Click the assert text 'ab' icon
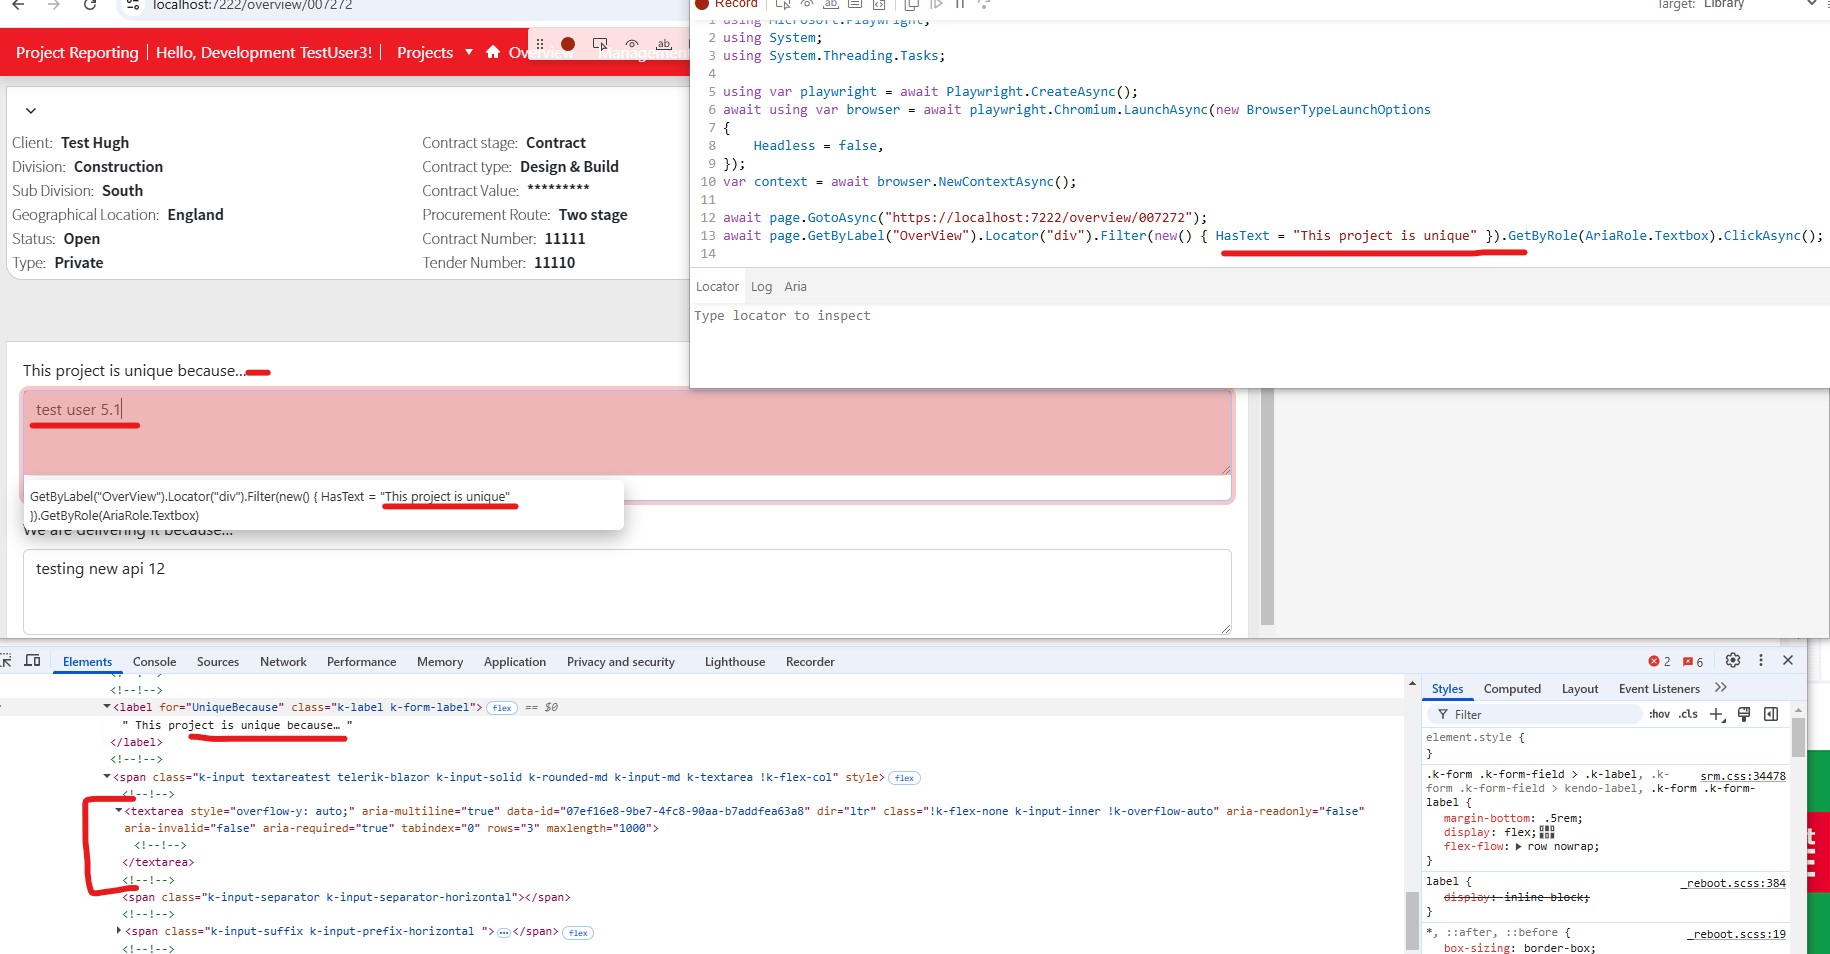The height and width of the screenshot is (954, 1830). (664, 44)
